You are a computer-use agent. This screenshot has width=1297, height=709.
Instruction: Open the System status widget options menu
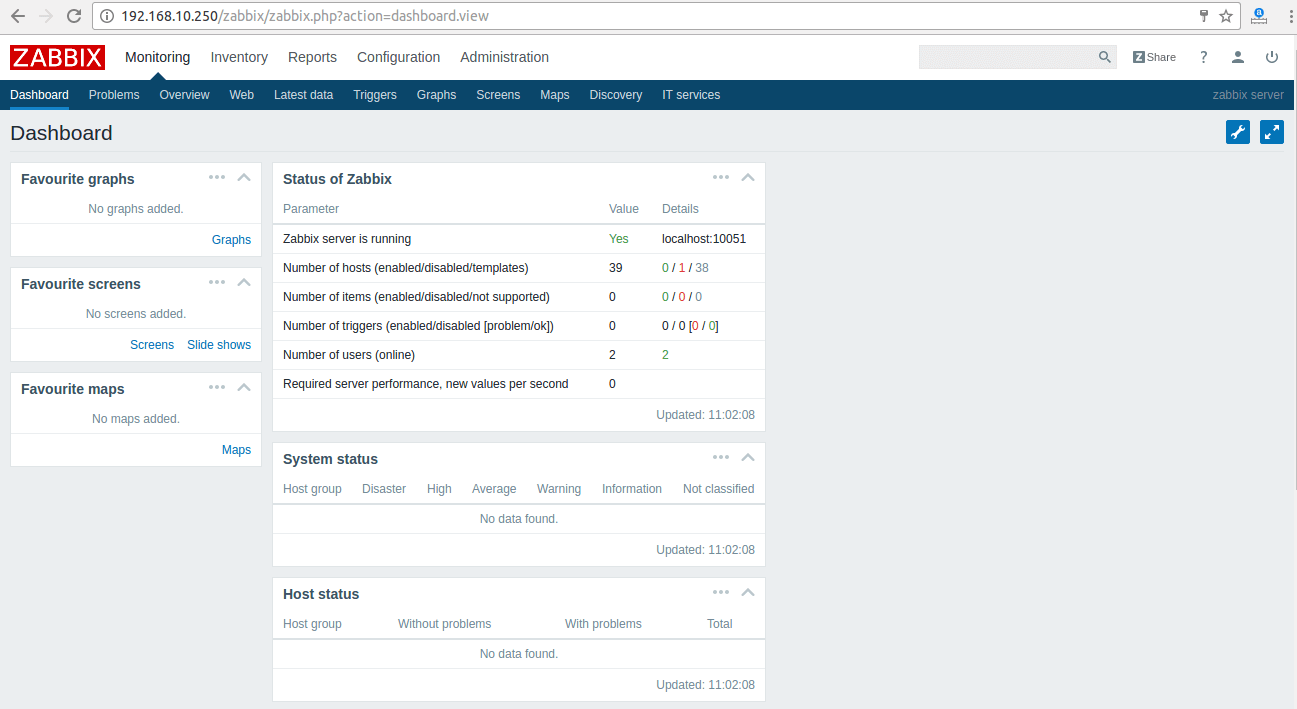pos(721,458)
